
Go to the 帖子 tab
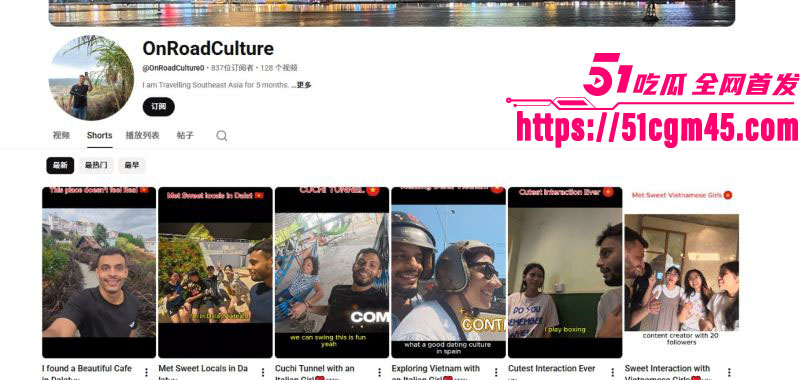pos(185,135)
